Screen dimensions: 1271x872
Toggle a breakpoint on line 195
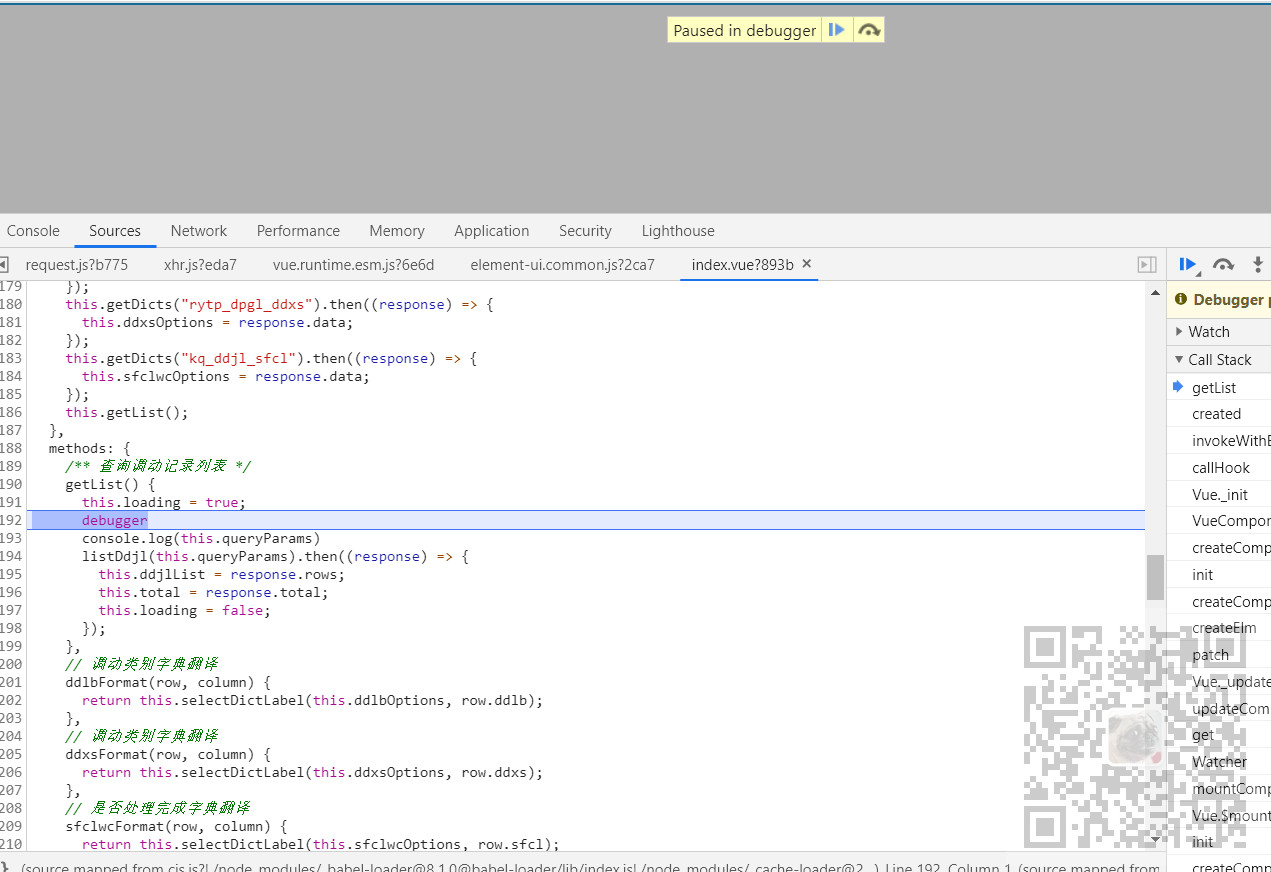[x=12, y=574]
